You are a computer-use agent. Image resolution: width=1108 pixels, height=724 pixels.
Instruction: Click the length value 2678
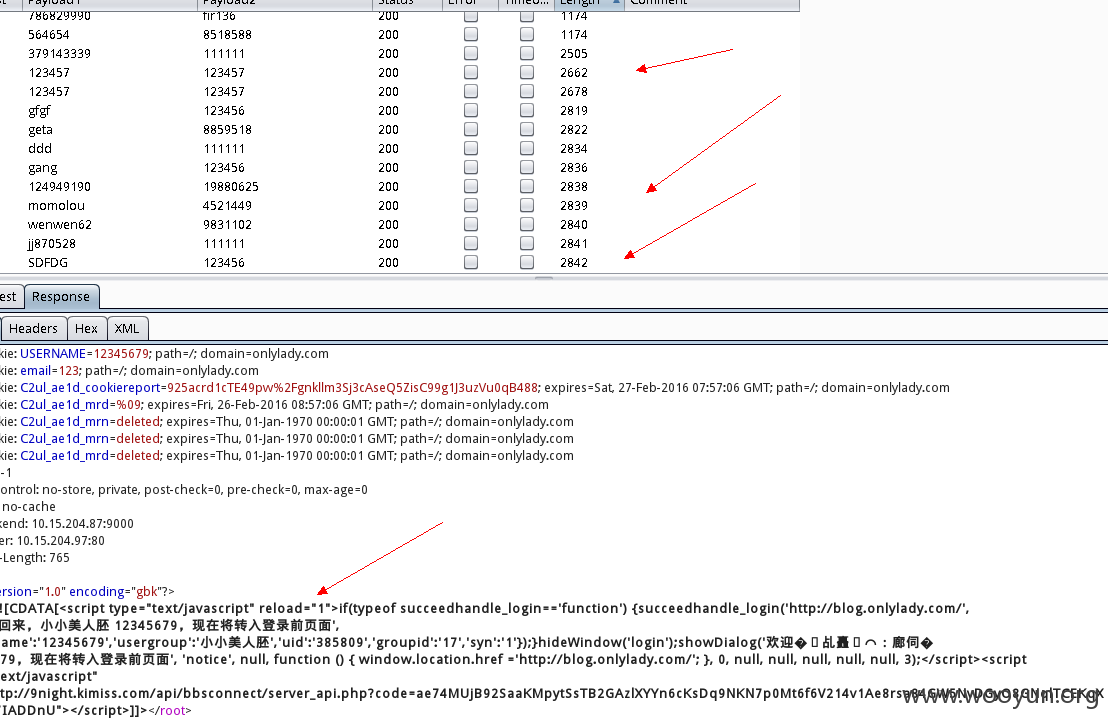[x=574, y=92]
